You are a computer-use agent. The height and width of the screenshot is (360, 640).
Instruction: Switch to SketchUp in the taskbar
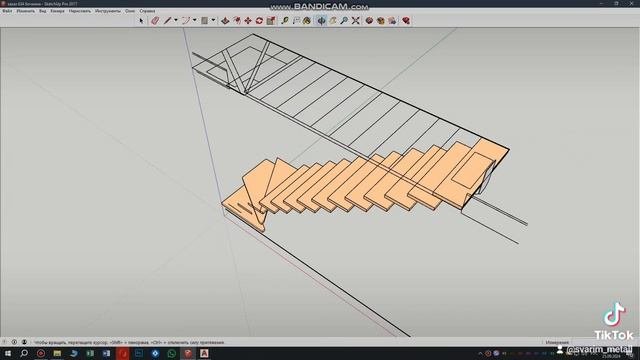point(188,353)
